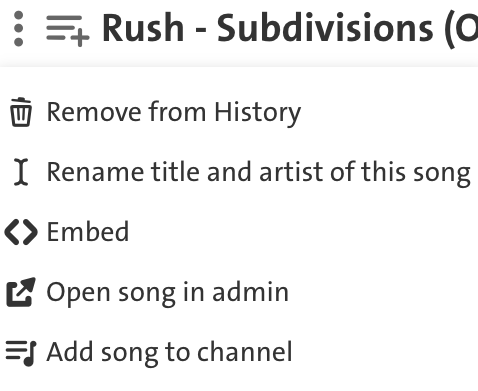Click the queue-with-music-note channel icon
This screenshot has height=391, width=478.
(x=21, y=353)
